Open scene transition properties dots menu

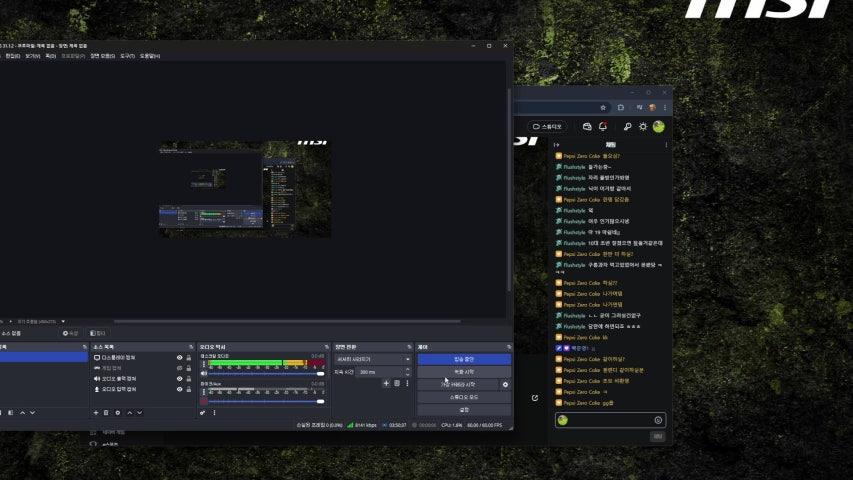[x=407, y=383]
